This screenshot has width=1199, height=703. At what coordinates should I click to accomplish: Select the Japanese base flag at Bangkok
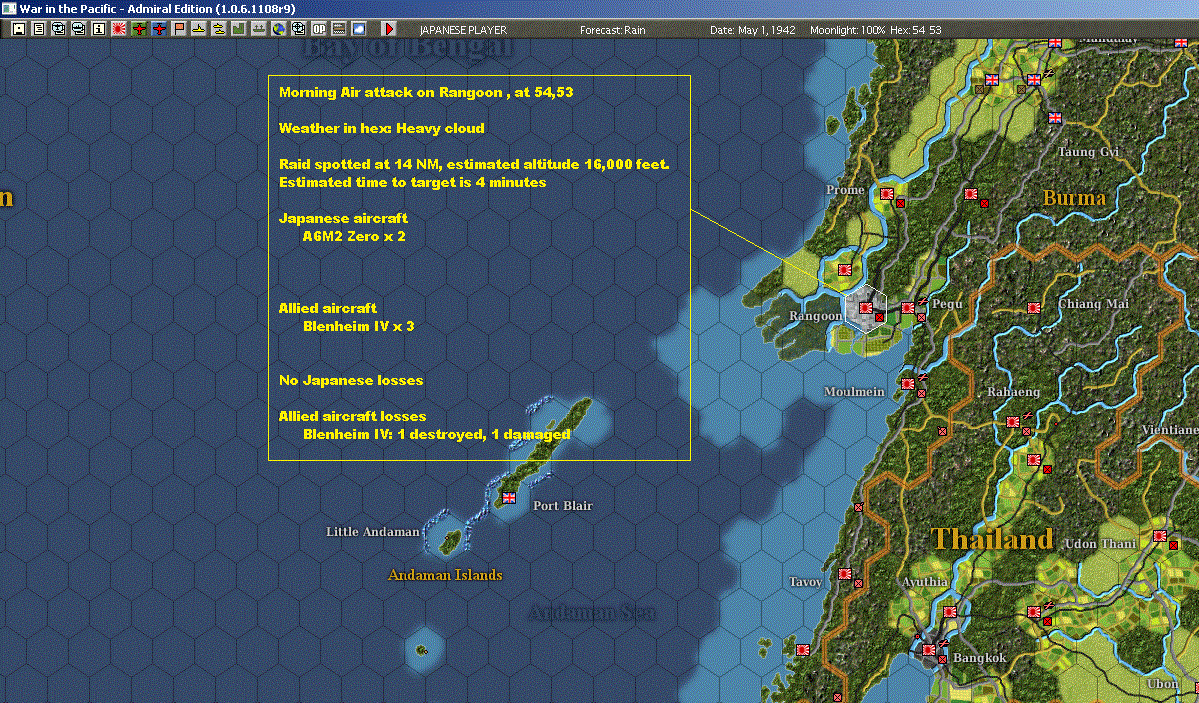(x=929, y=649)
